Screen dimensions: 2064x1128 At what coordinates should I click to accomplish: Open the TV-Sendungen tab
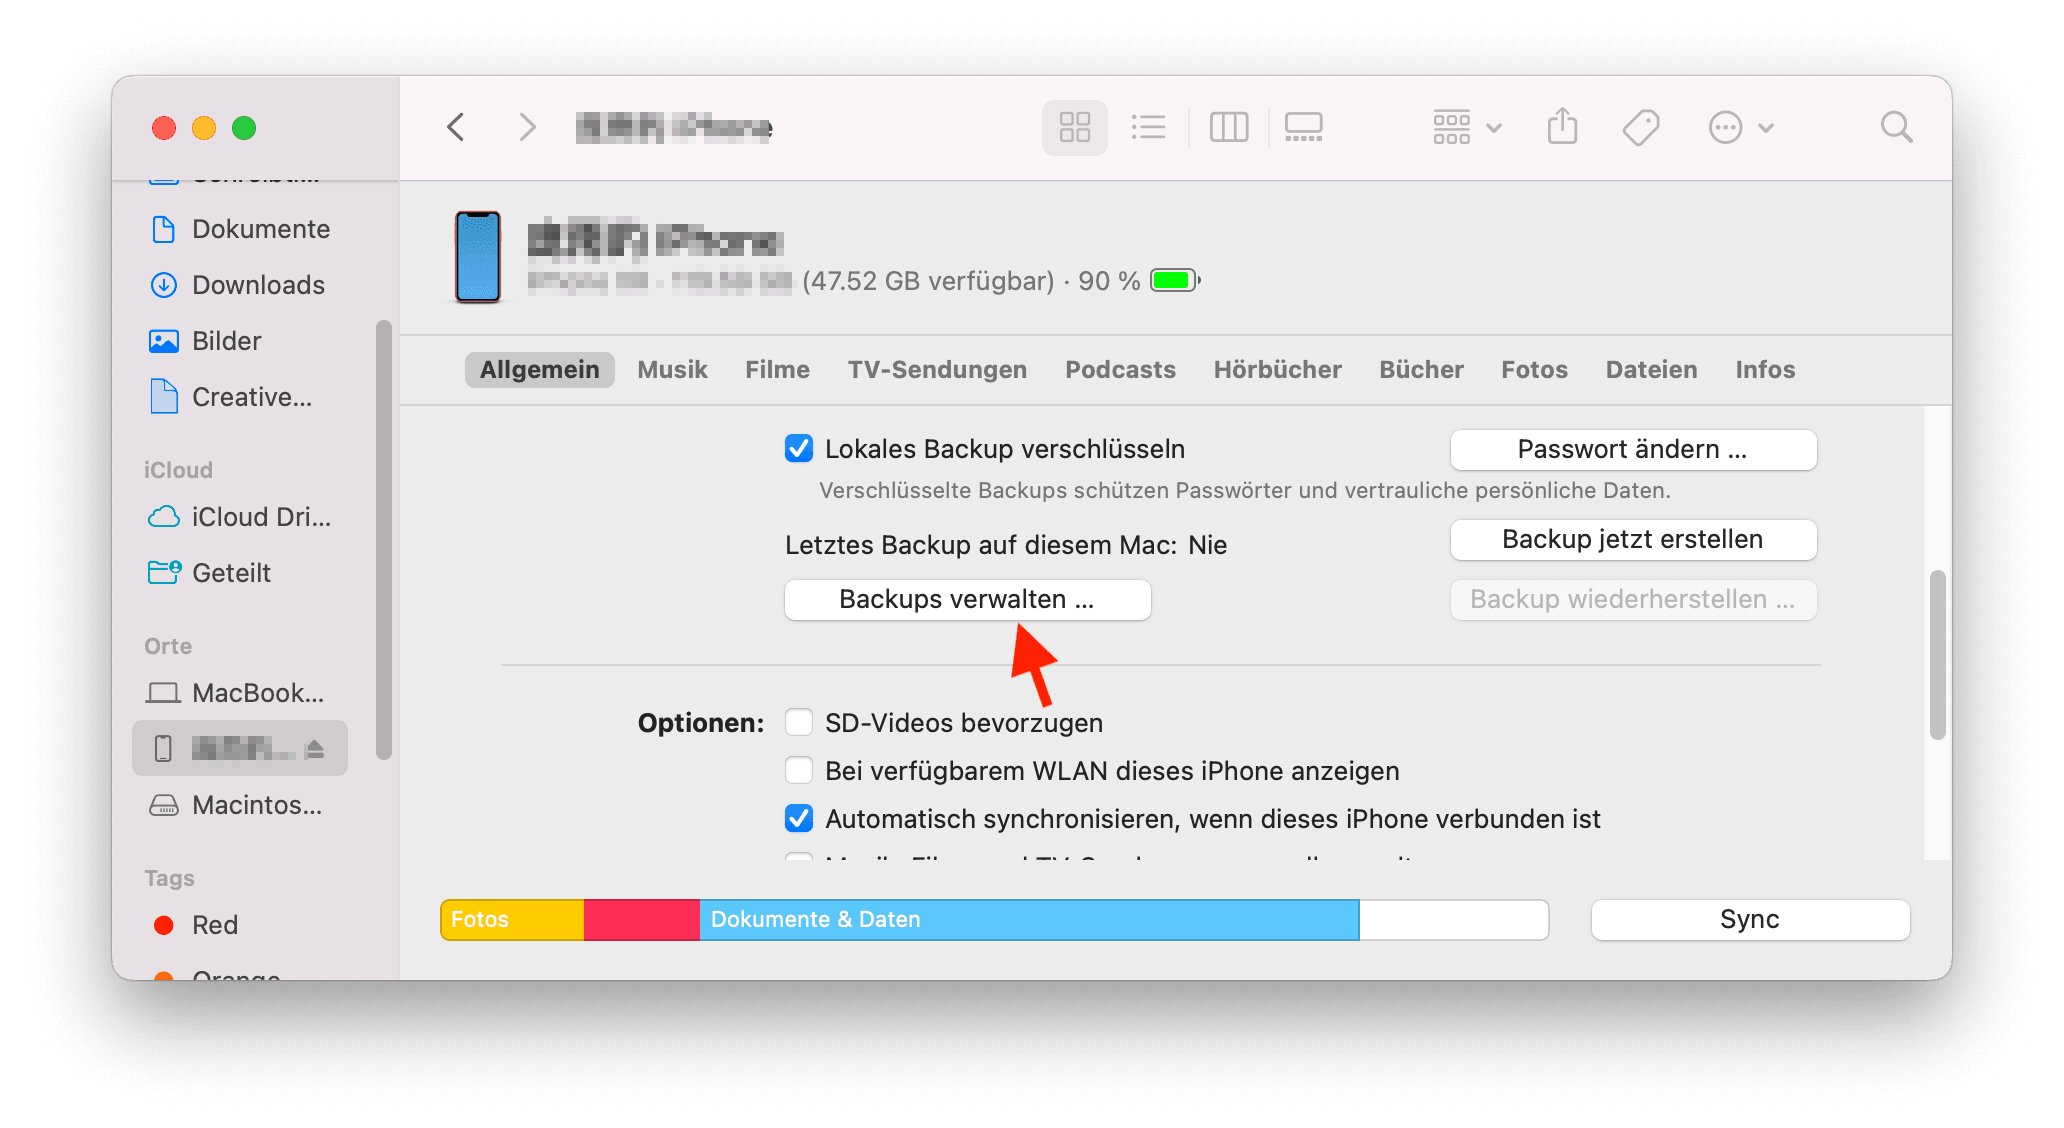click(x=937, y=369)
